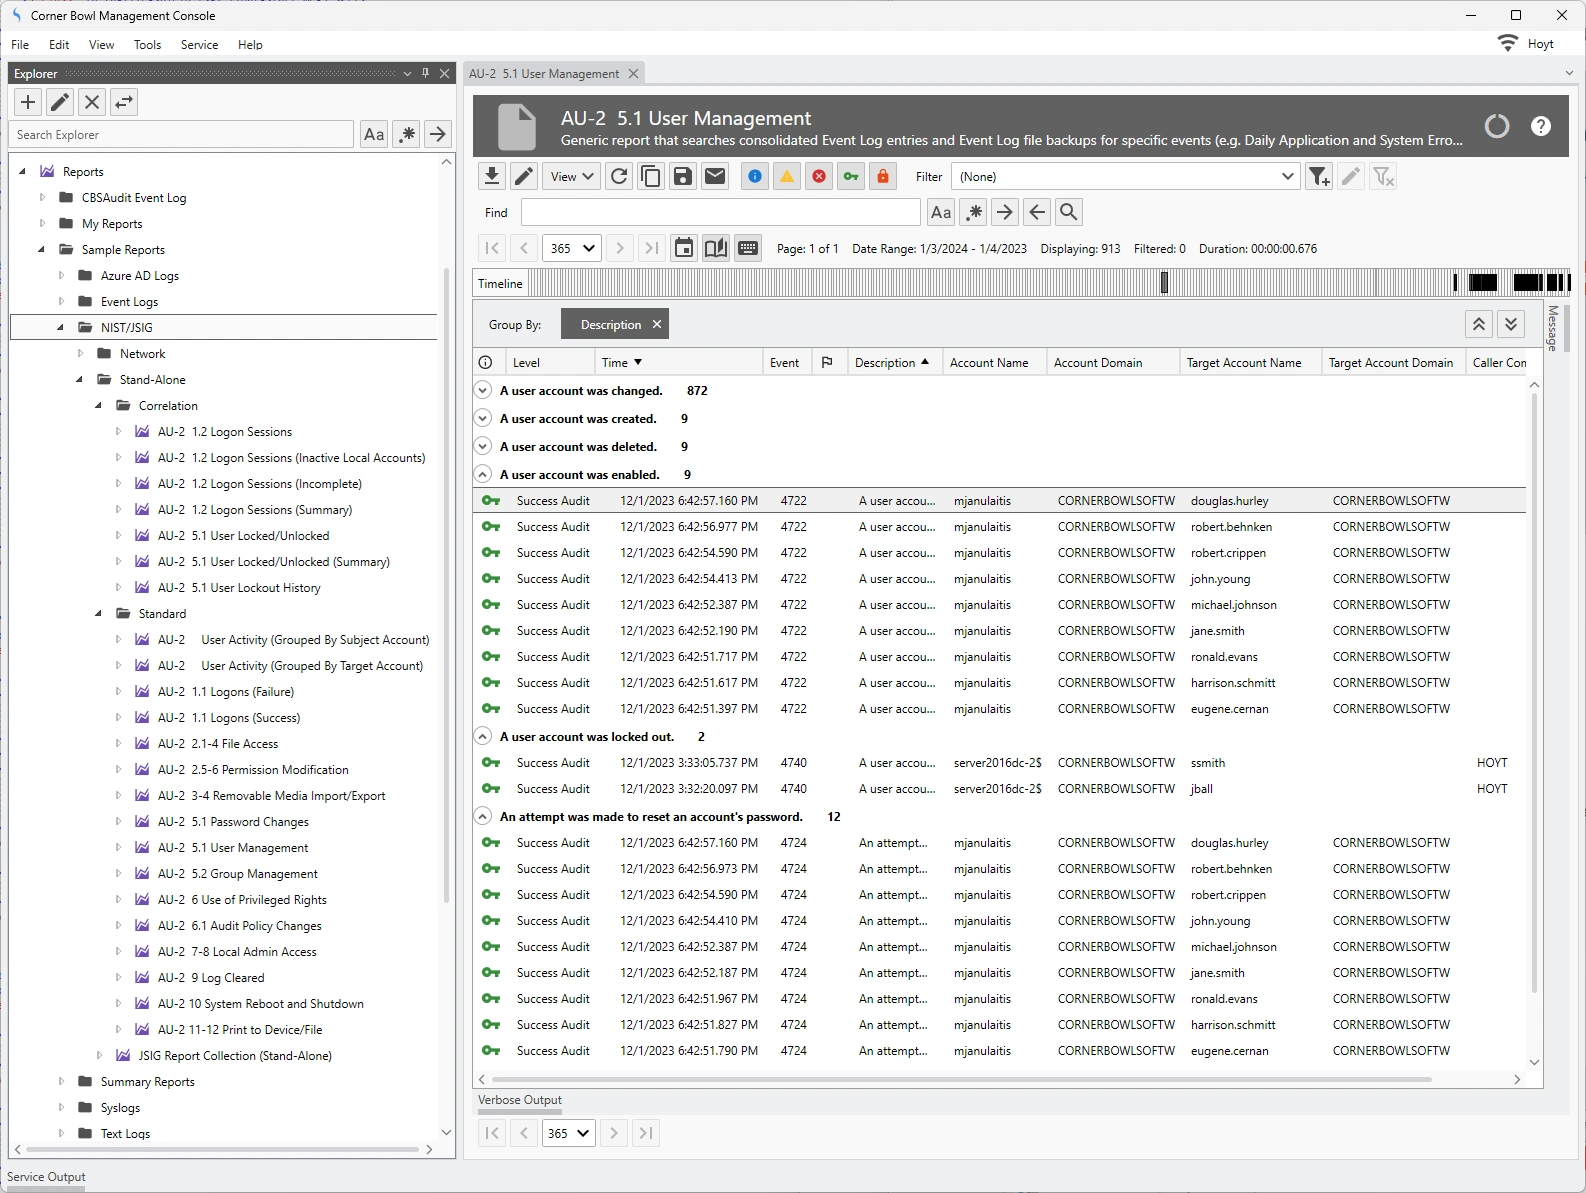Image resolution: width=1586 pixels, height=1193 pixels.
Task: Click the refresh report icon
Action: tap(619, 177)
